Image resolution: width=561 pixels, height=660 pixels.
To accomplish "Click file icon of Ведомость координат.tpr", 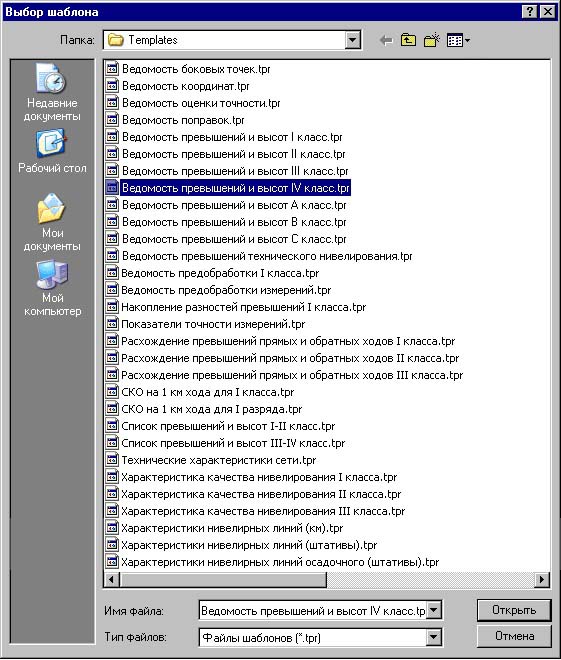I will (x=112, y=85).
